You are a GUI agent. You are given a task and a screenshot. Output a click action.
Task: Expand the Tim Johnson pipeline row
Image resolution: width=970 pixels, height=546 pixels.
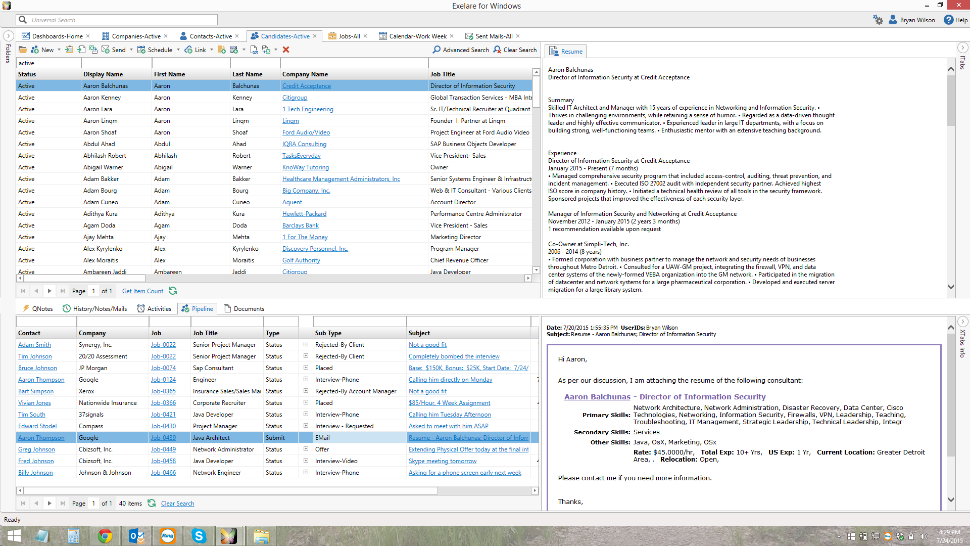[306, 356]
